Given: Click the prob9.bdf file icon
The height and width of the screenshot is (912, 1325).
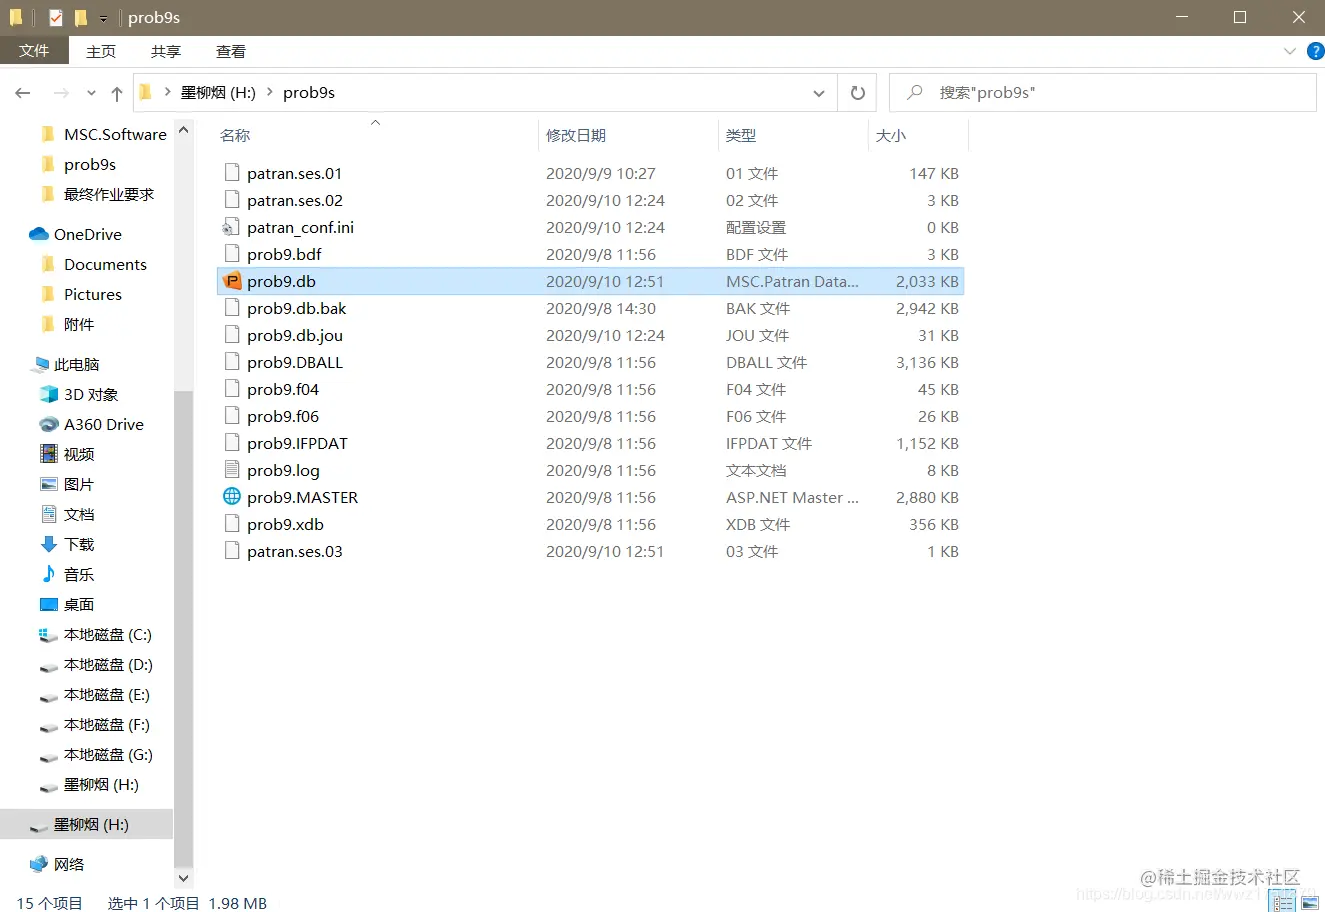Looking at the screenshot, I should click(232, 254).
